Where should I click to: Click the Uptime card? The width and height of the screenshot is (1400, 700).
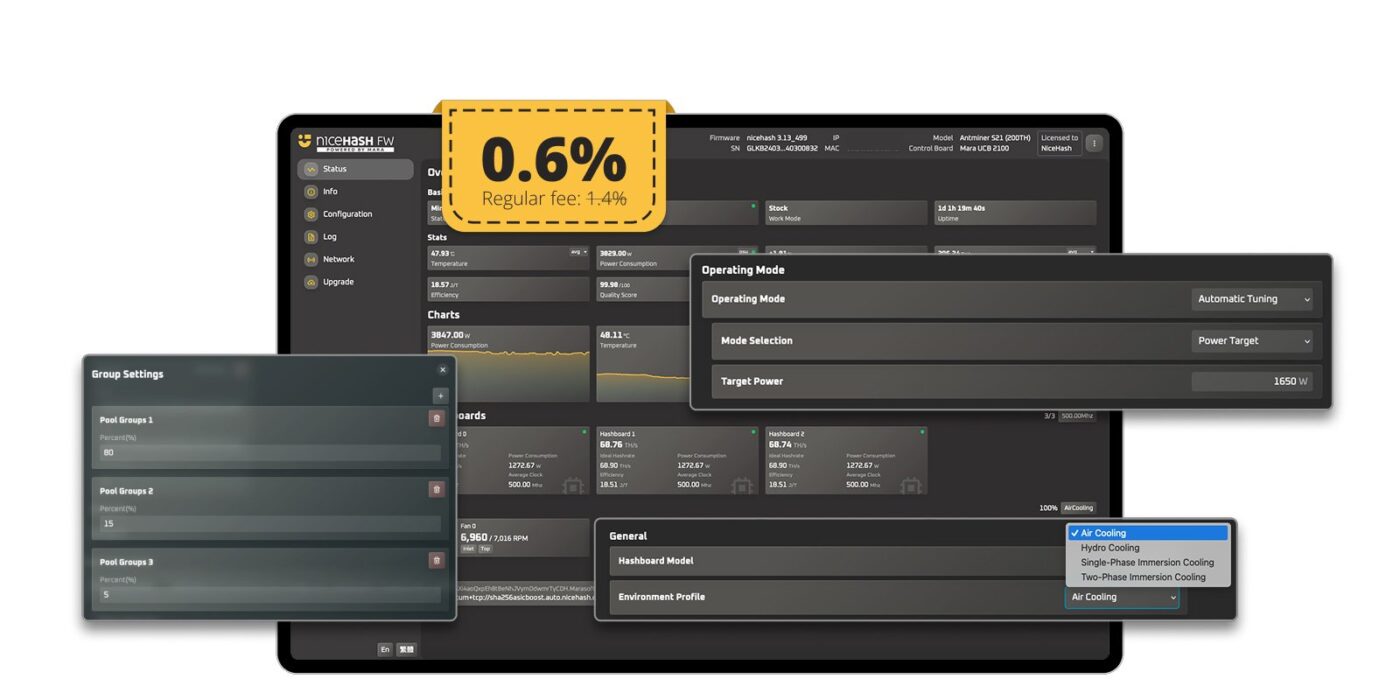tap(1015, 213)
